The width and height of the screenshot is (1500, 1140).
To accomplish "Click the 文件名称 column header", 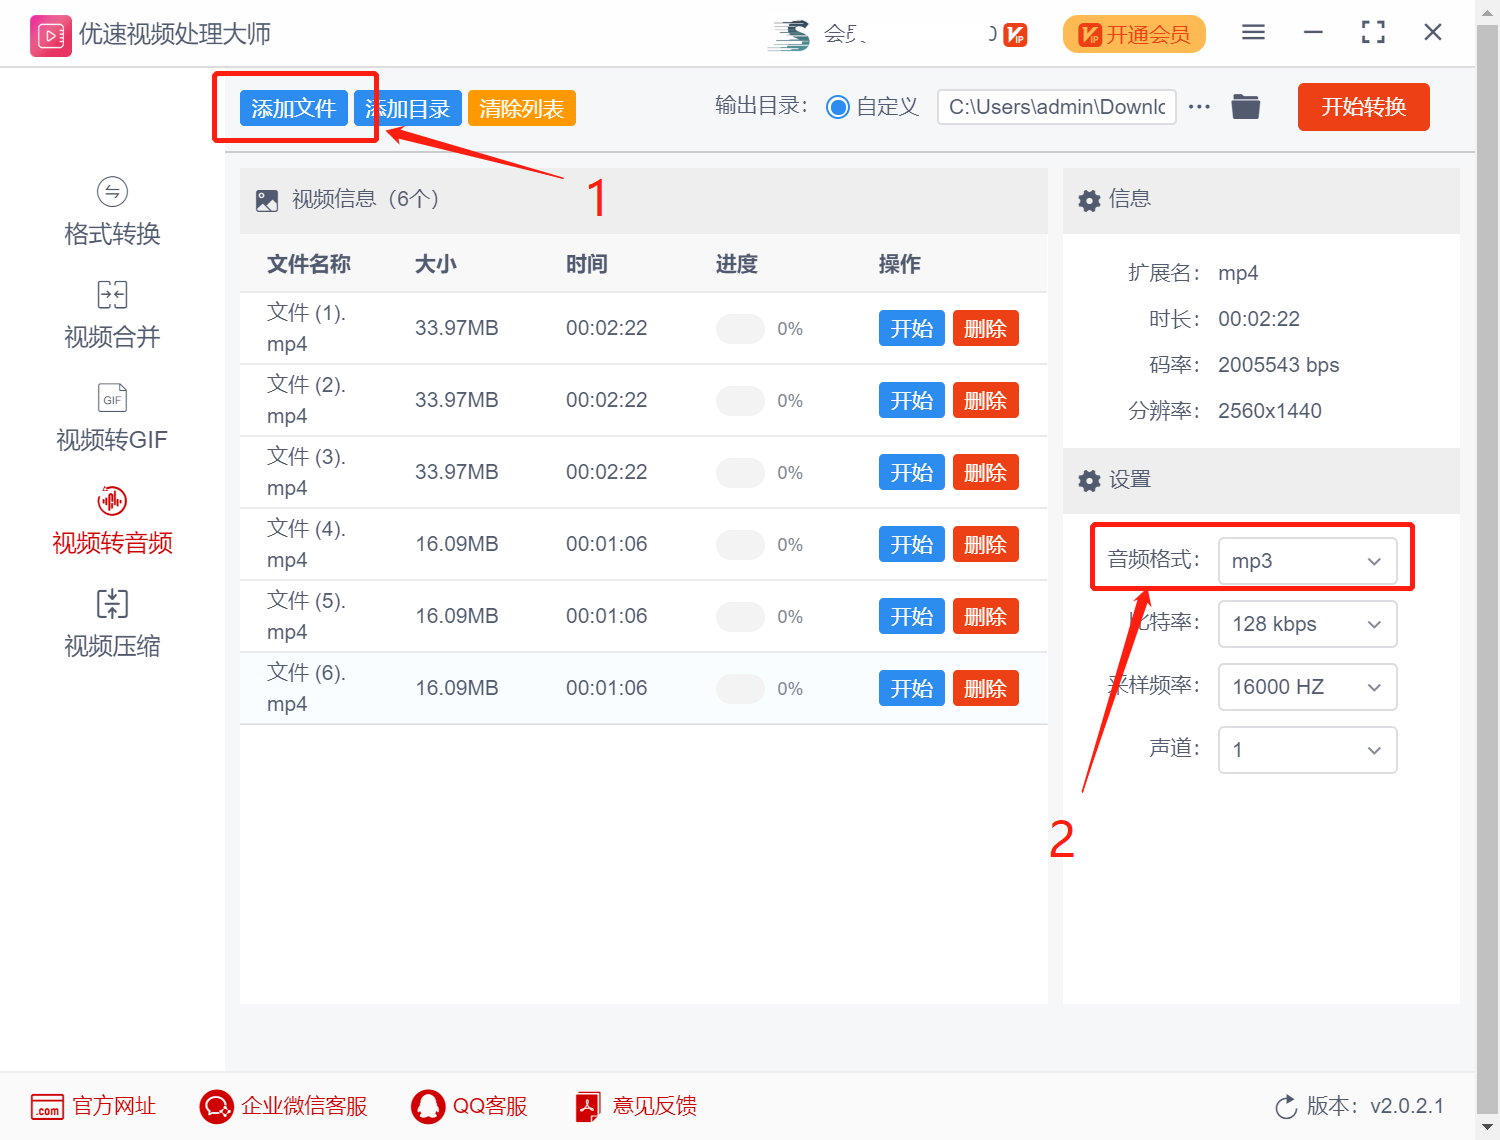I will coord(309,264).
